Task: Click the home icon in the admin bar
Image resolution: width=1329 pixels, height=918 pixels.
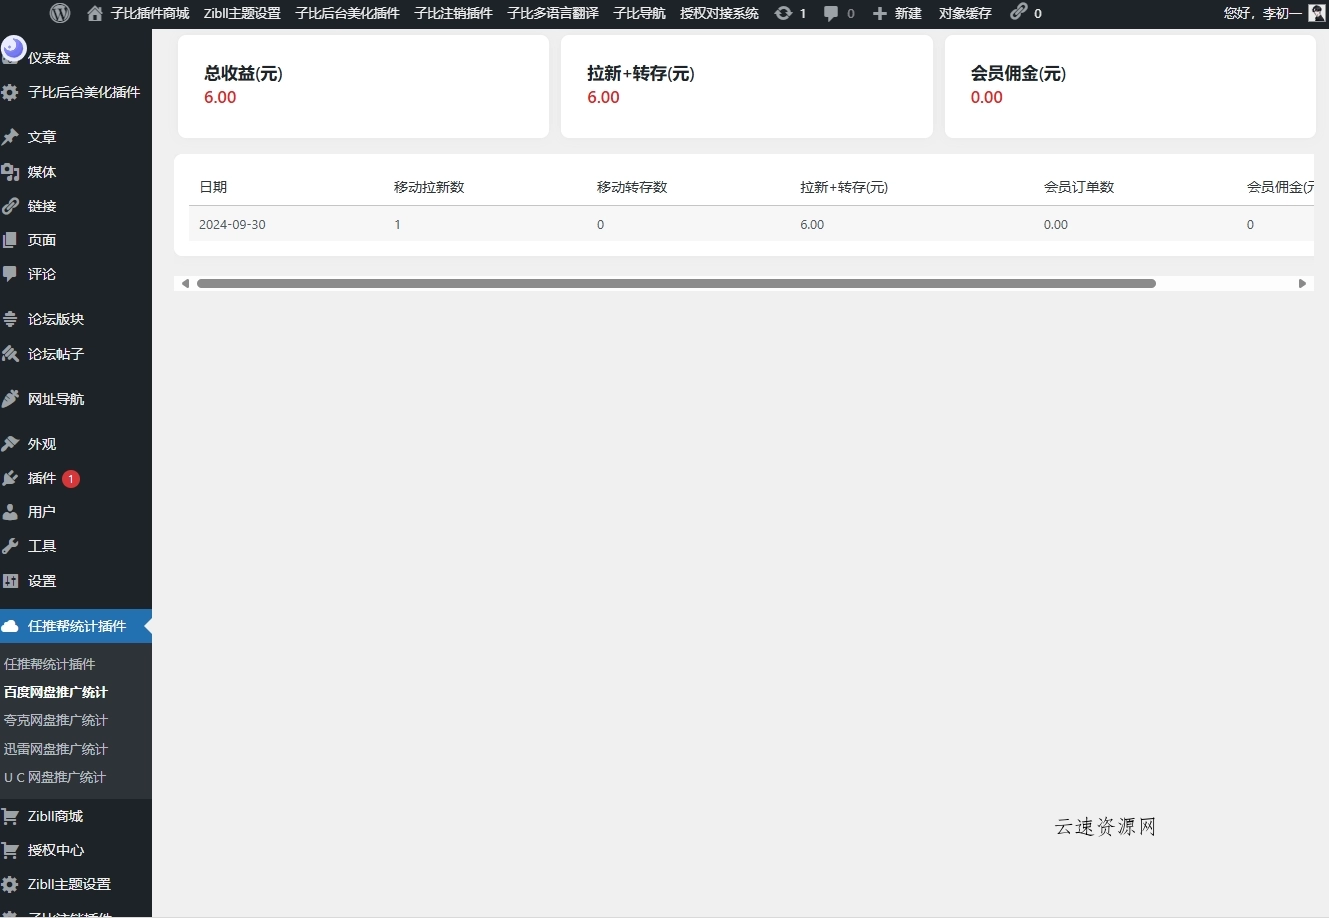Action: tap(94, 13)
